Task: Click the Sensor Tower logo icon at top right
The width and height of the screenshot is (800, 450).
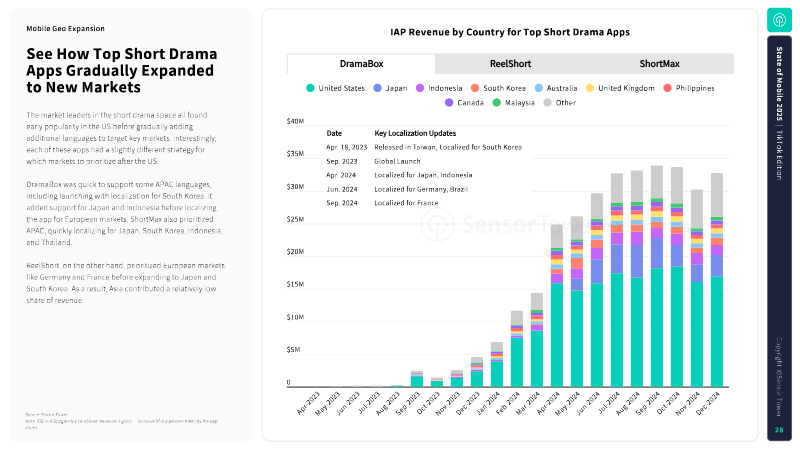Action: click(780, 20)
